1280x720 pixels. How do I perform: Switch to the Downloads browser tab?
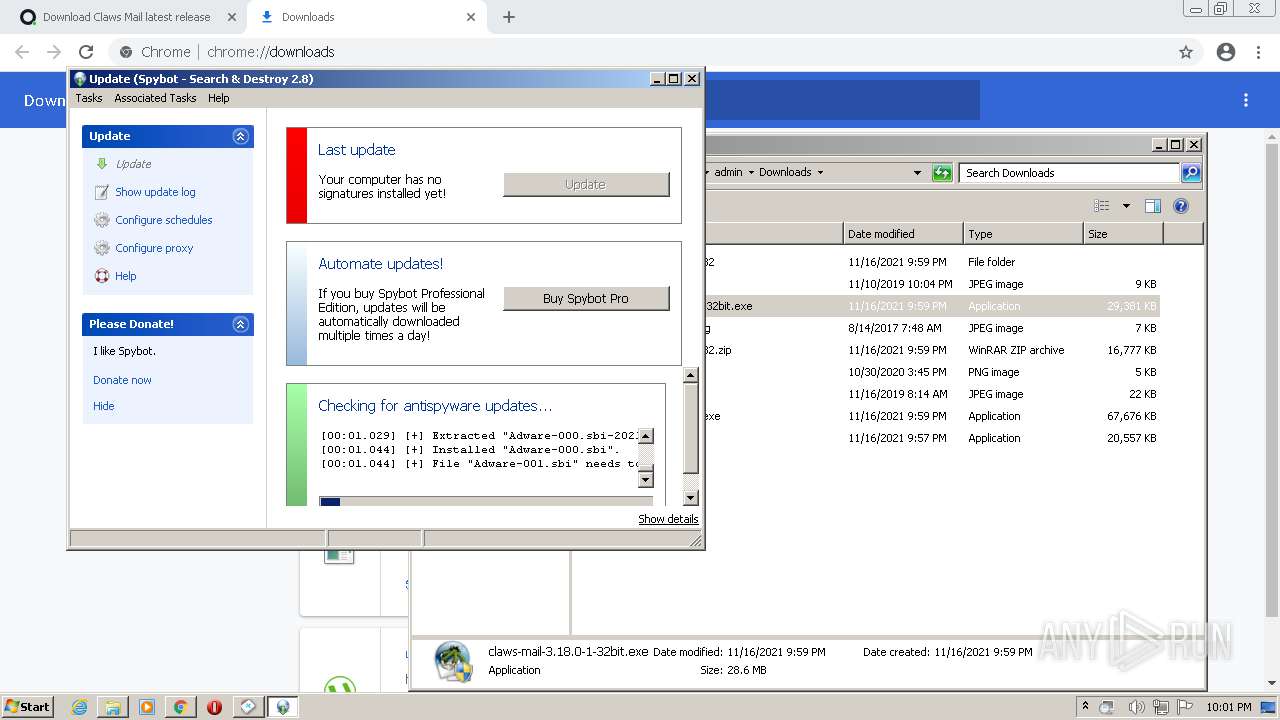coord(365,17)
